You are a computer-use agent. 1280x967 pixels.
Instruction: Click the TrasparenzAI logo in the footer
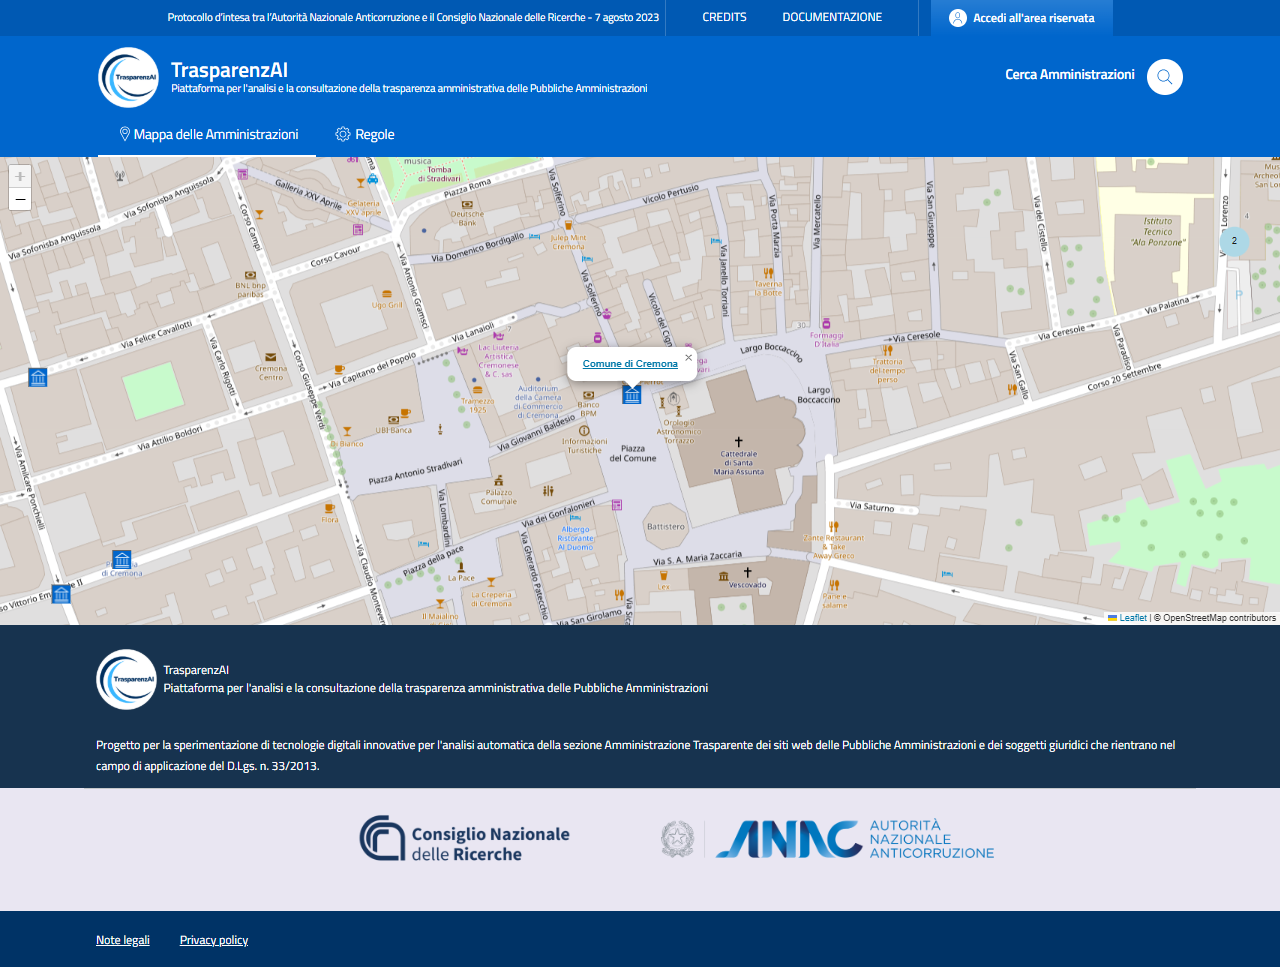126,679
